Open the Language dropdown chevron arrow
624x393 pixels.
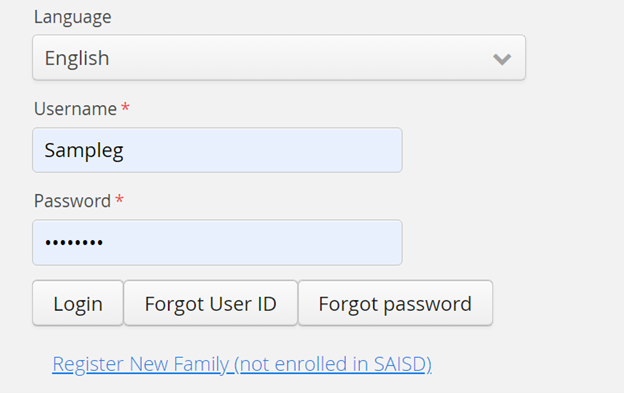(502, 59)
